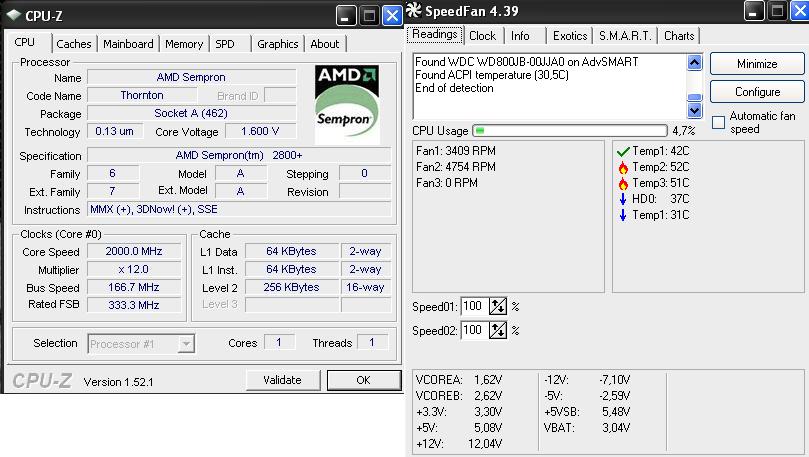Click the +12V '12,04V' voltage reading
The height and width of the screenshot is (457, 809).
485,444
